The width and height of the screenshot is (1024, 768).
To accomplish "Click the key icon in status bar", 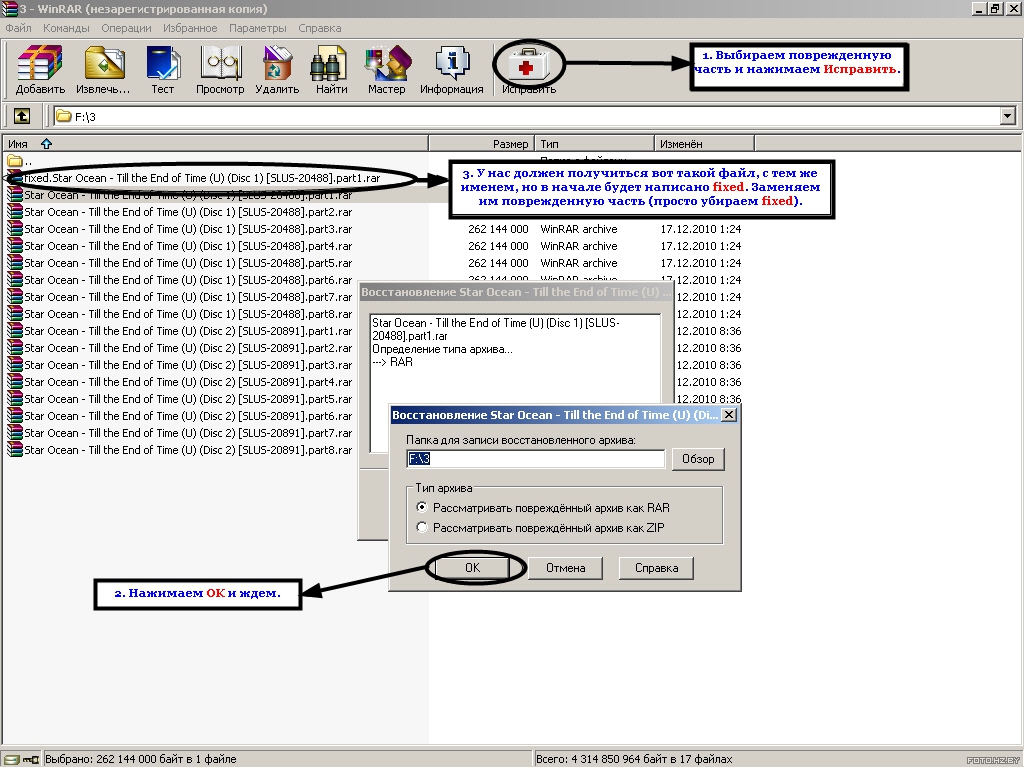I will [x=31, y=760].
